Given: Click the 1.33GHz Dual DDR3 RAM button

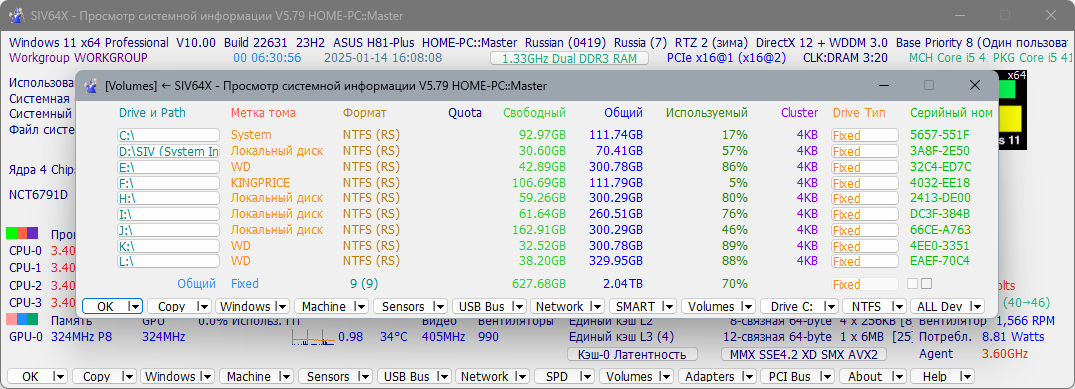Looking at the screenshot, I should click(569, 58).
